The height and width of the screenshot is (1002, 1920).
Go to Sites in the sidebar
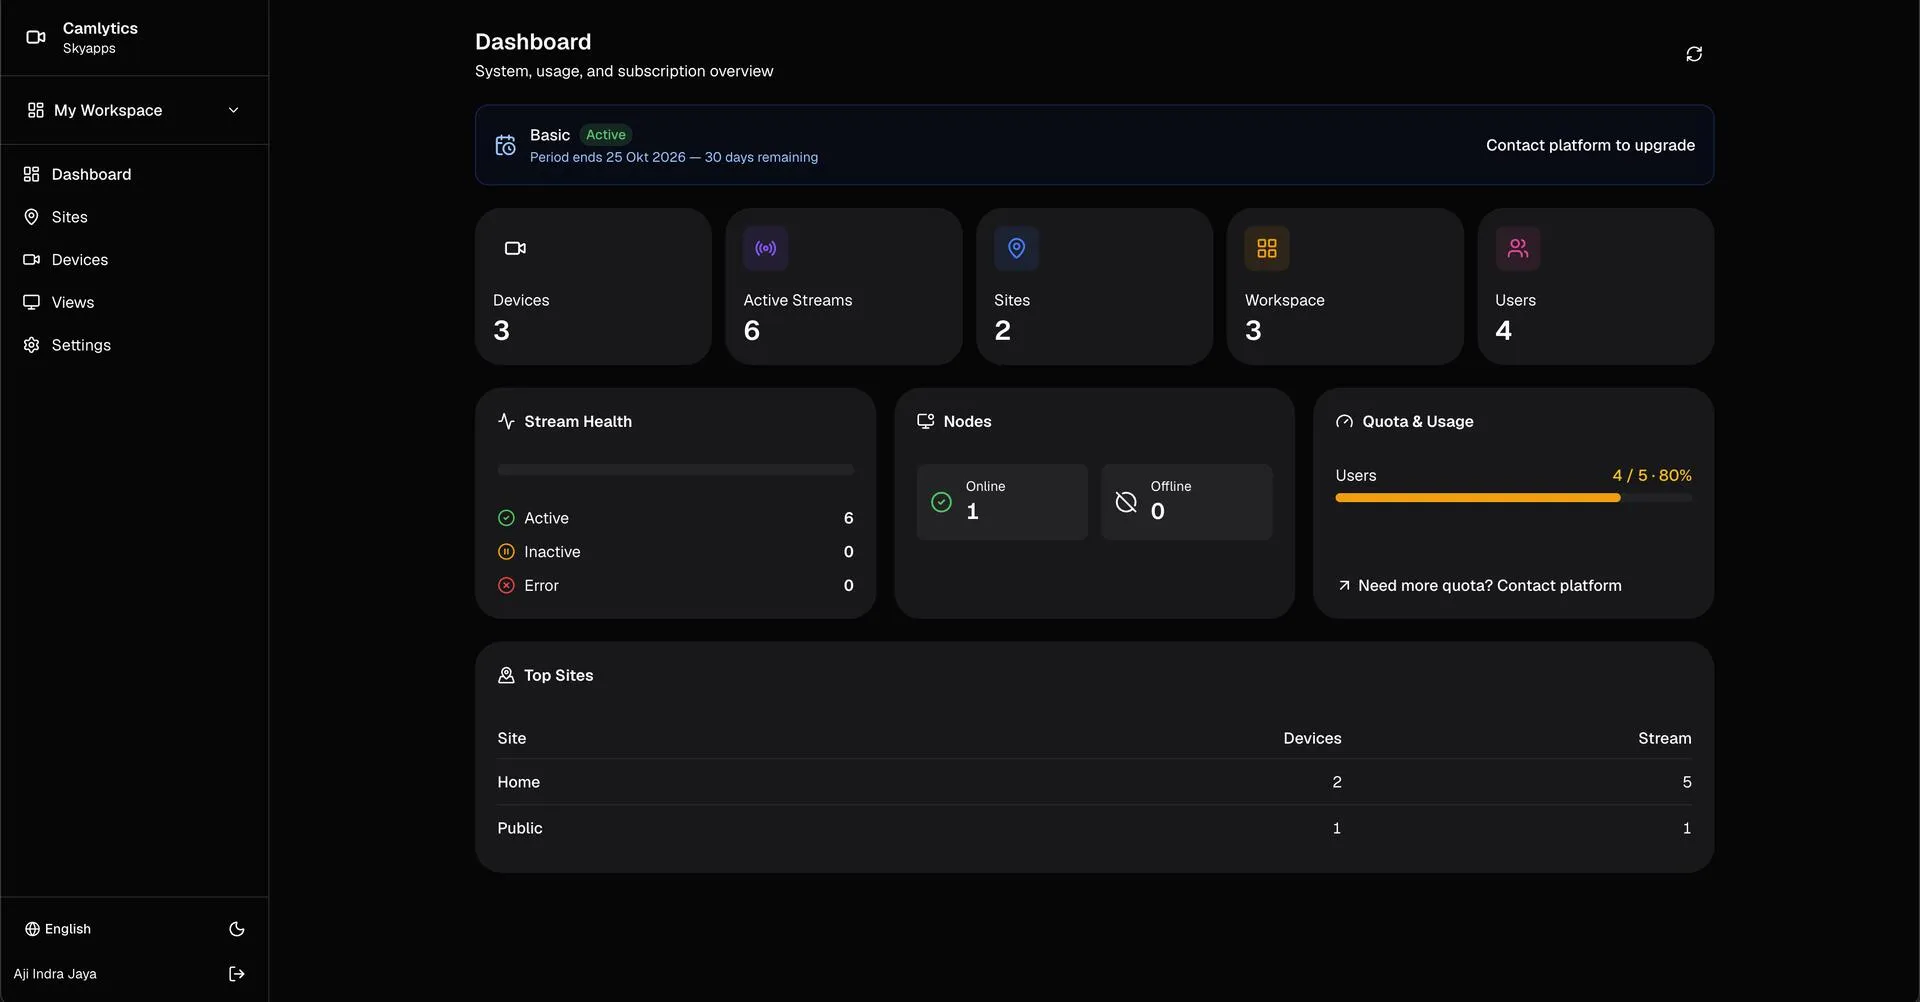134,217
